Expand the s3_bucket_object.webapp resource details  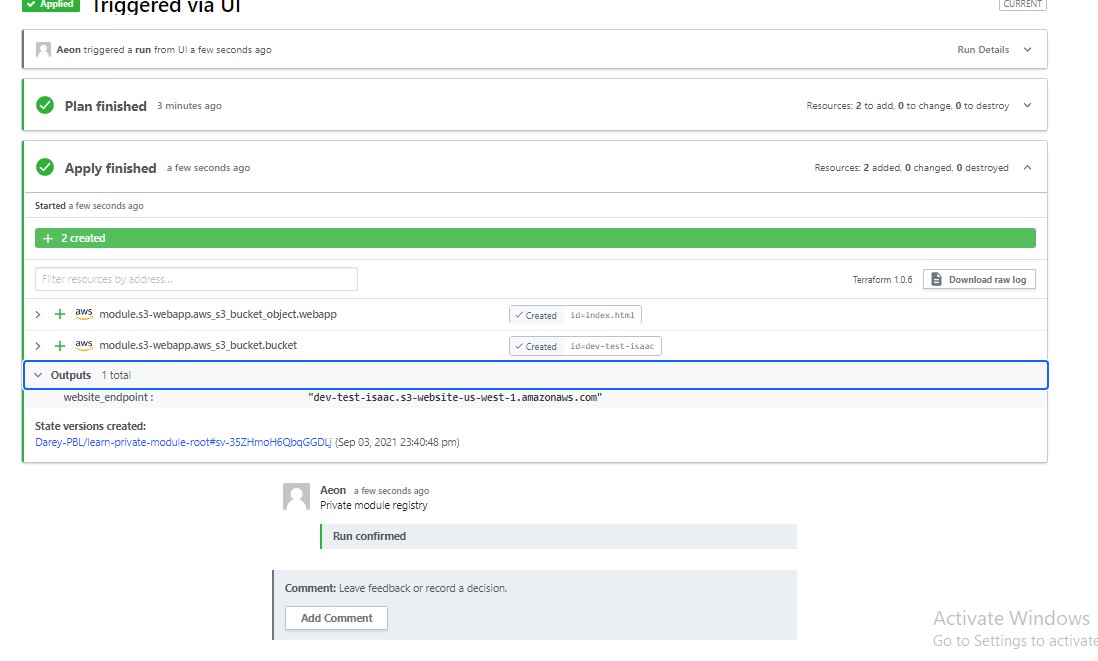[38, 313]
